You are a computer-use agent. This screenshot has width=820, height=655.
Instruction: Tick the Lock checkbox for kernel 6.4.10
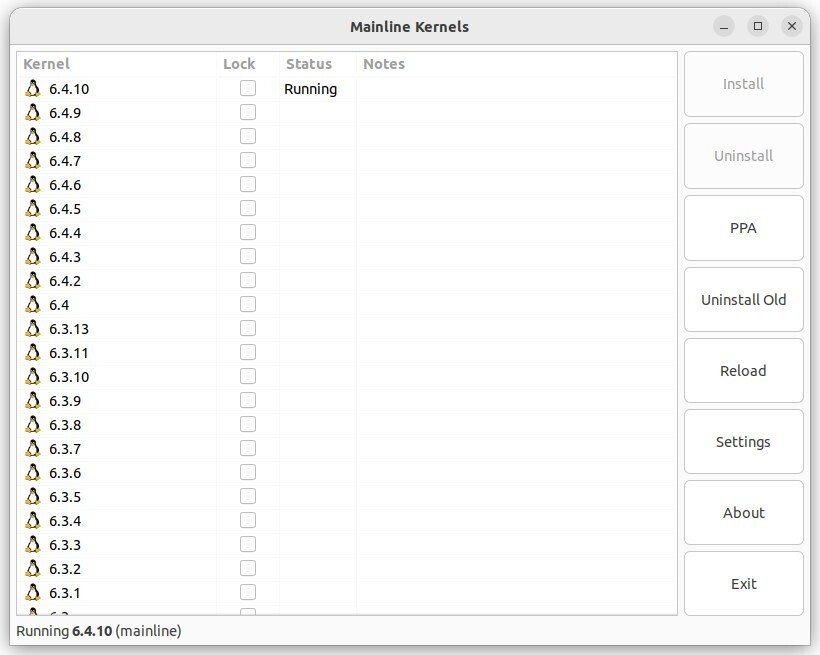(x=248, y=88)
